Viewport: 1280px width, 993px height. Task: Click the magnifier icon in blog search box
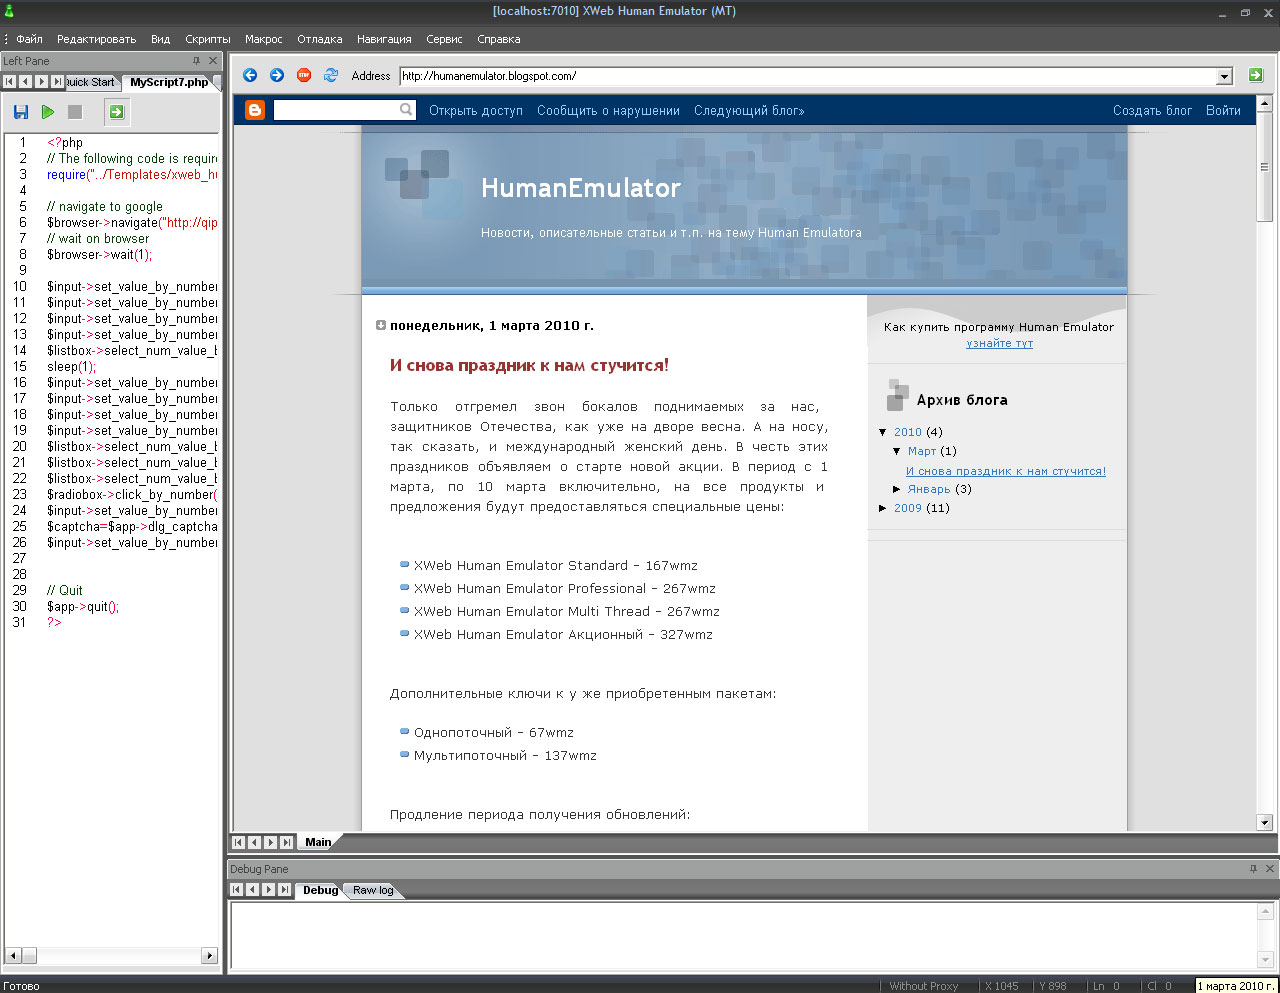(406, 109)
